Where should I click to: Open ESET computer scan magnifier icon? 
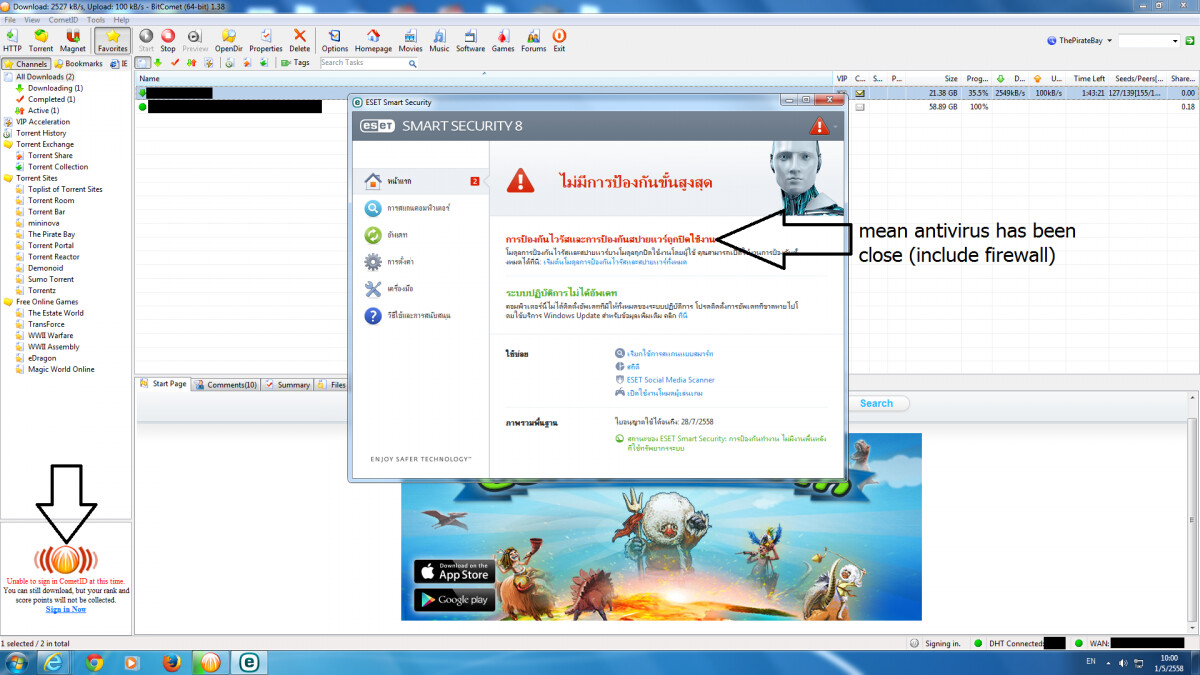click(372, 208)
